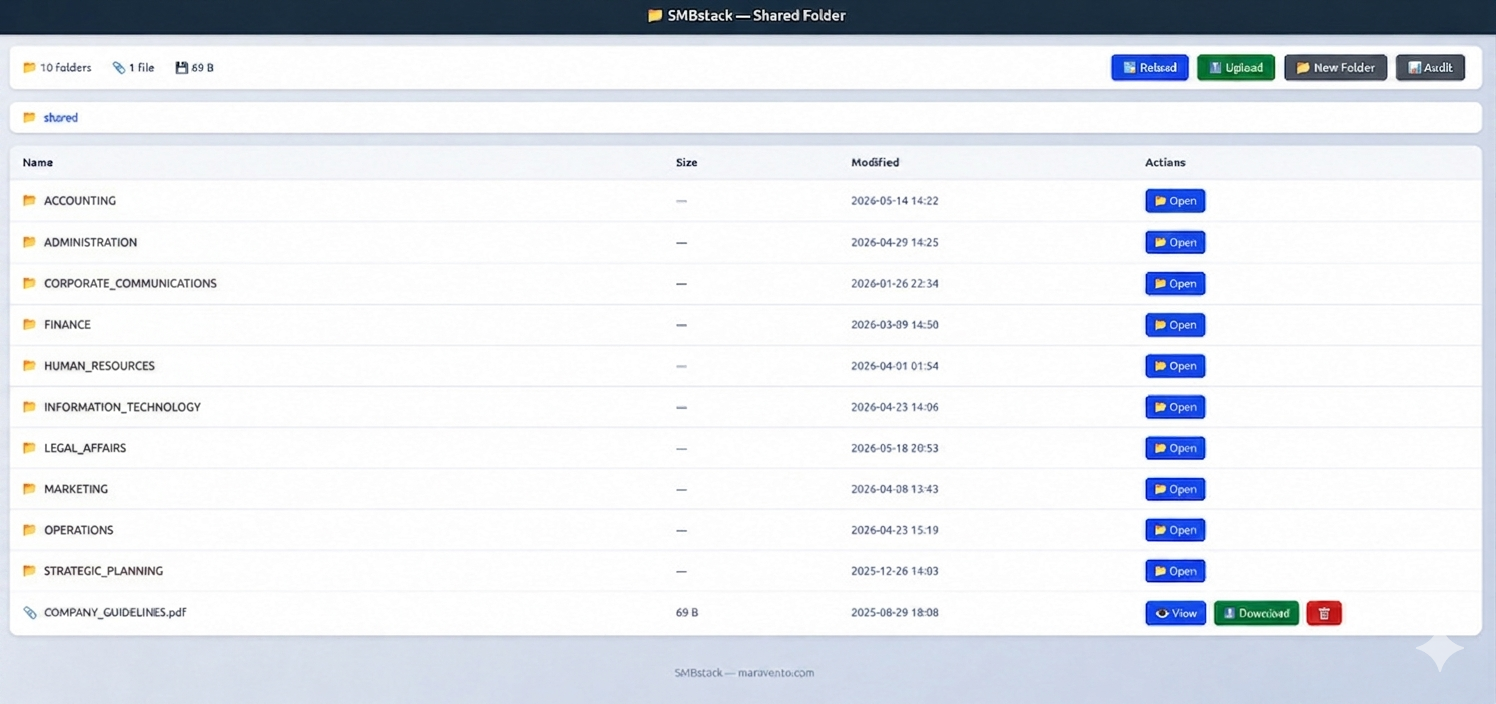Click Open in the OPERATIONS row
This screenshot has width=1496, height=704.
(x=1175, y=530)
